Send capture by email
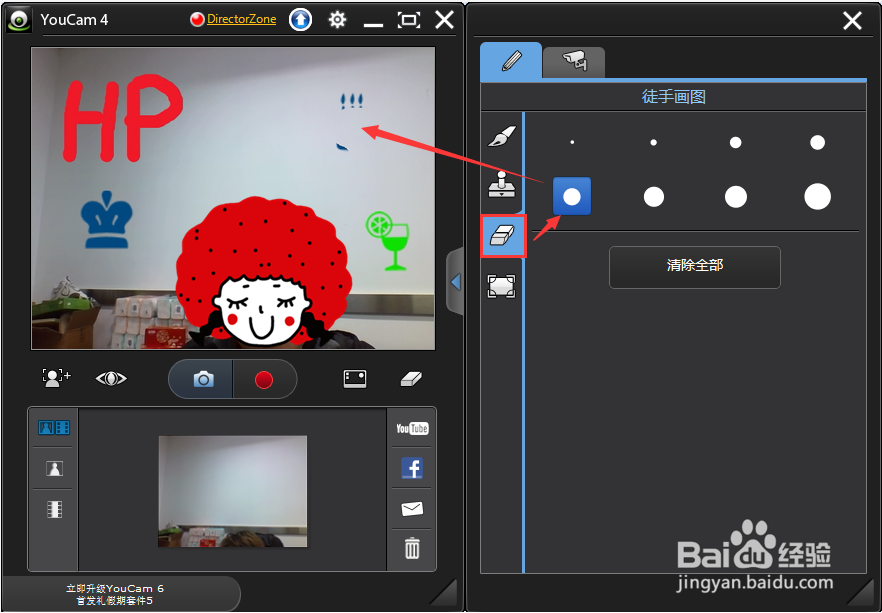Viewport: 882px width, 613px height. pos(412,509)
